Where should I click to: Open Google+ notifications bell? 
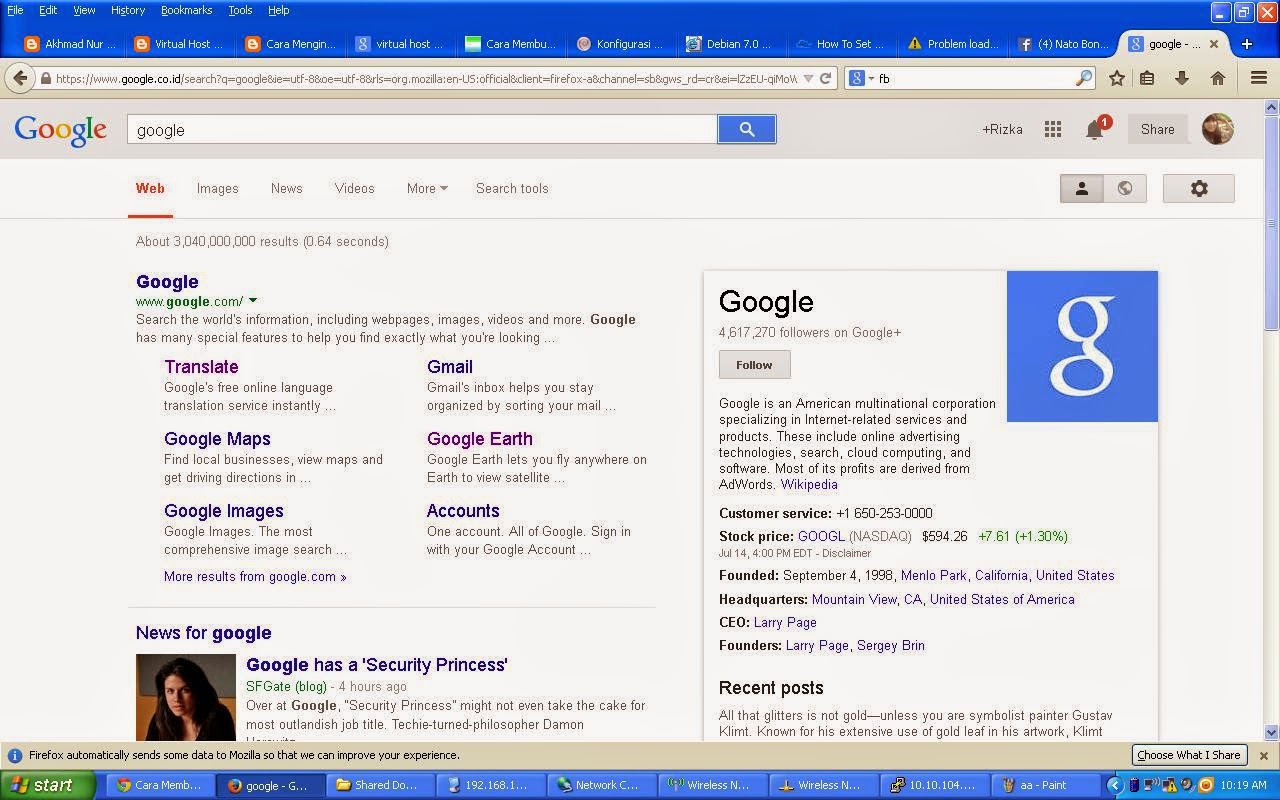pos(1095,130)
